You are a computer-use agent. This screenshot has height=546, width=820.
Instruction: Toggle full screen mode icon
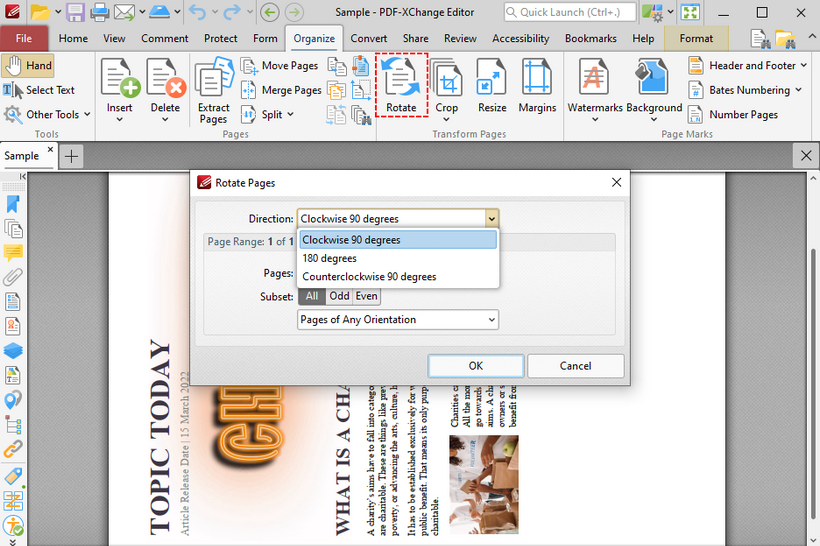coord(690,12)
